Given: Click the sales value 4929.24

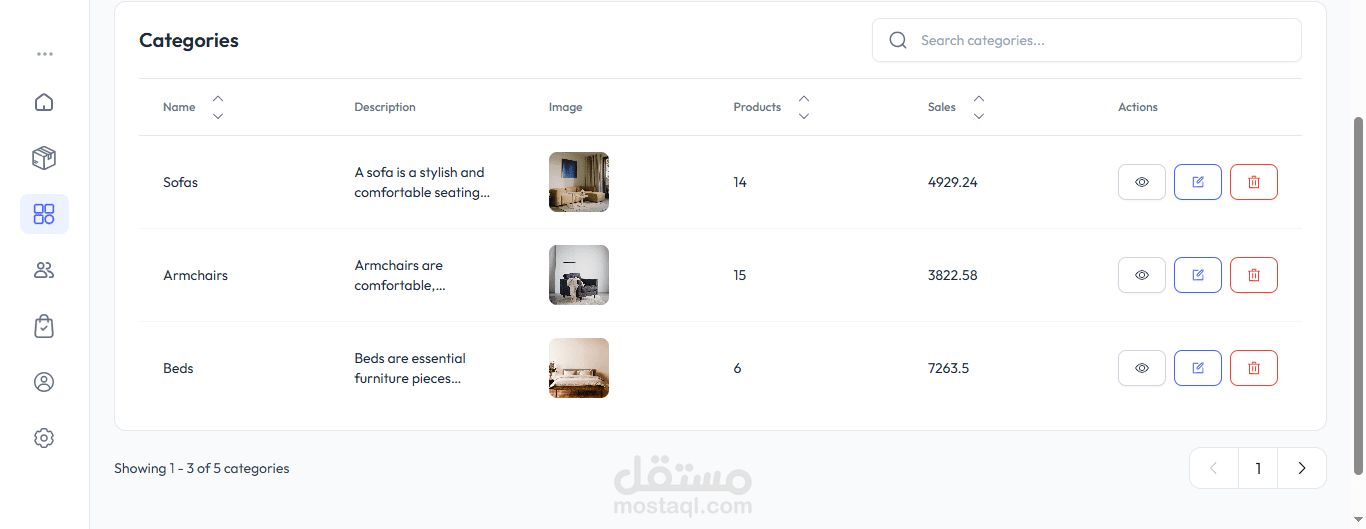Looking at the screenshot, I should pos(953,182).
